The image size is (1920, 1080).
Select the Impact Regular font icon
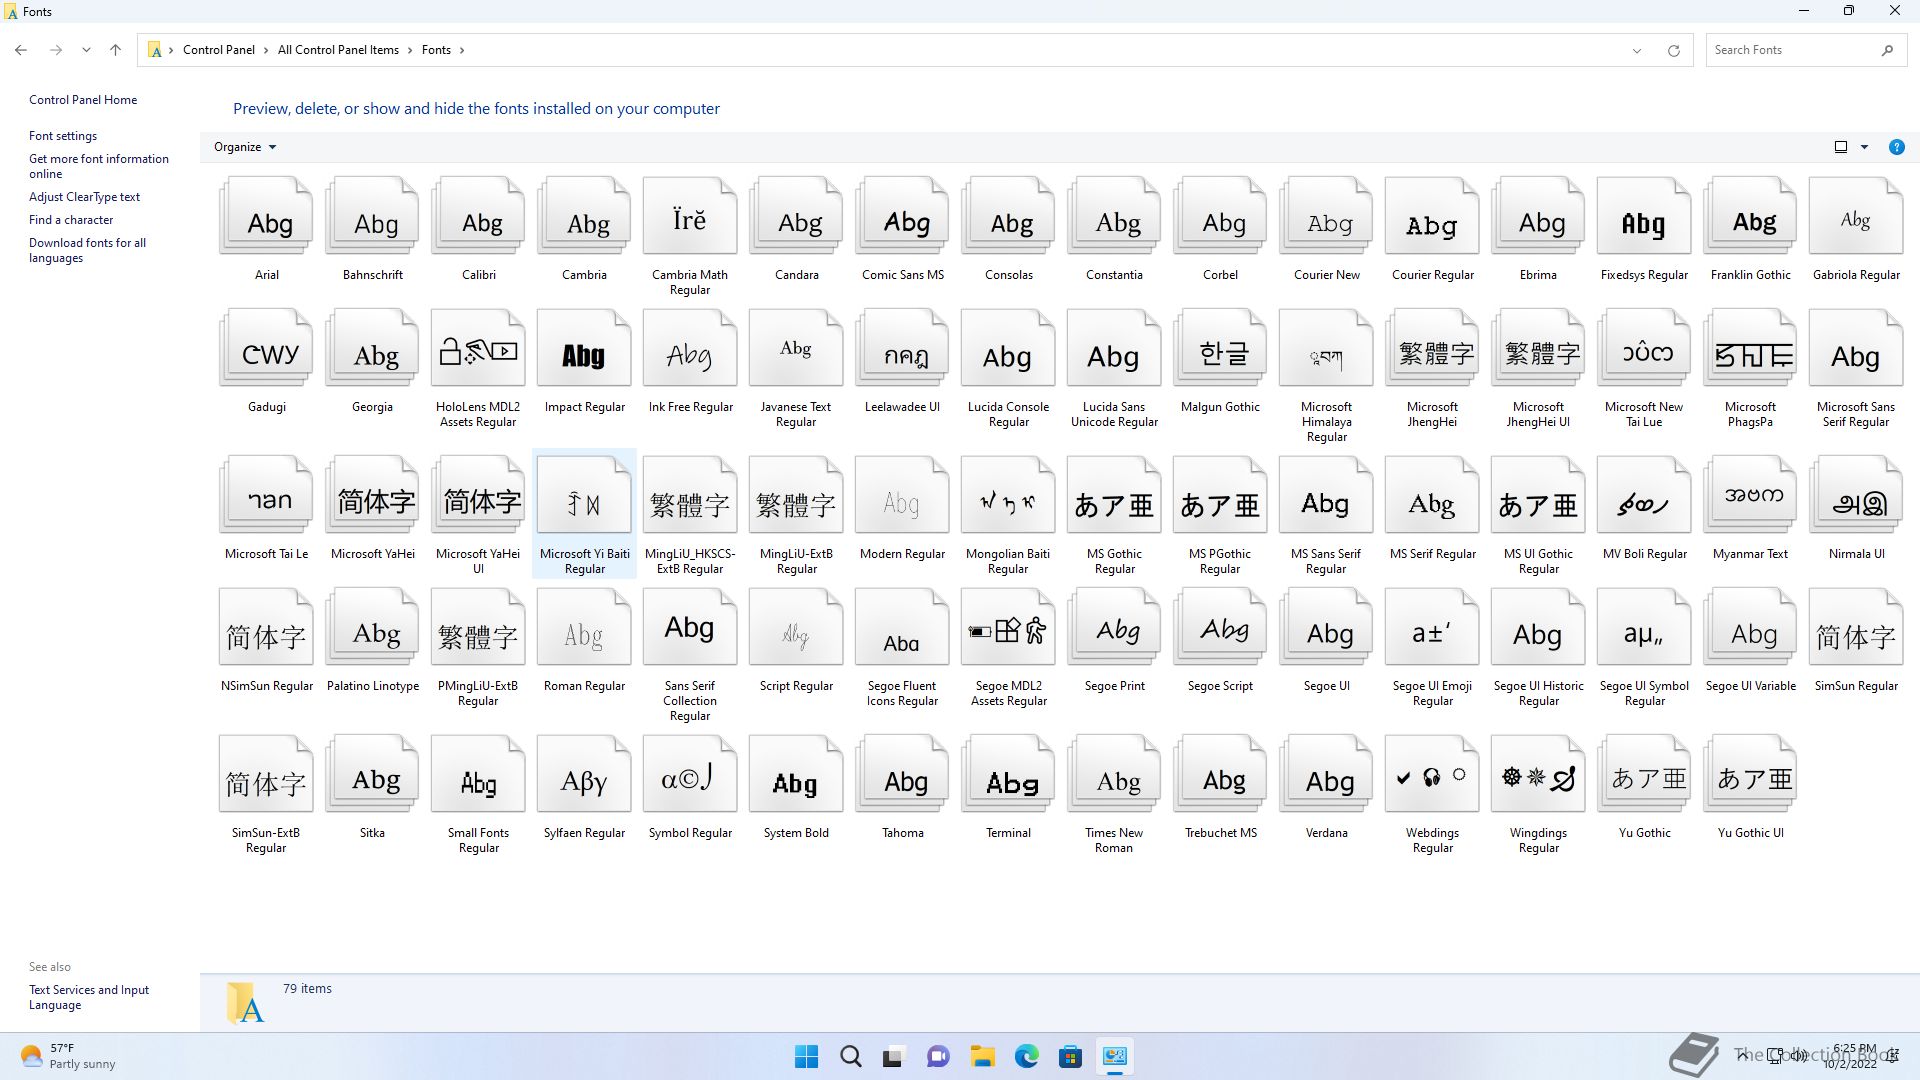coord(584,348)
